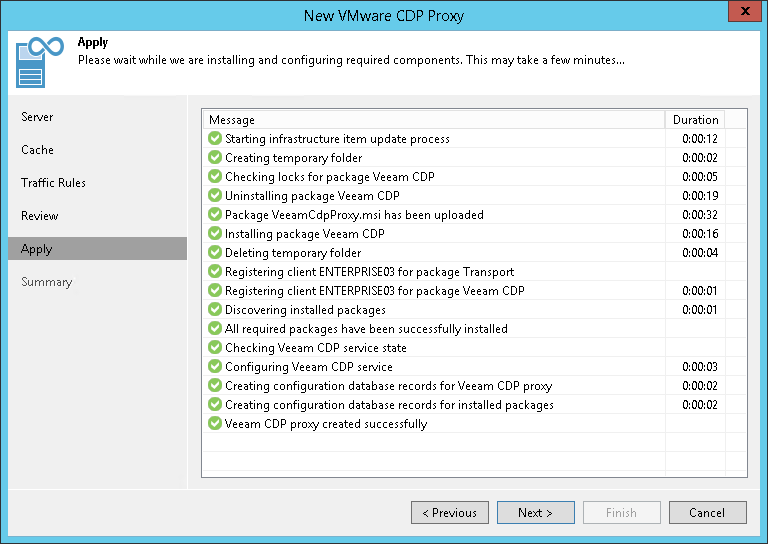
Task: Click green check beside Creating temporary folder
Action: pos(215,157)
